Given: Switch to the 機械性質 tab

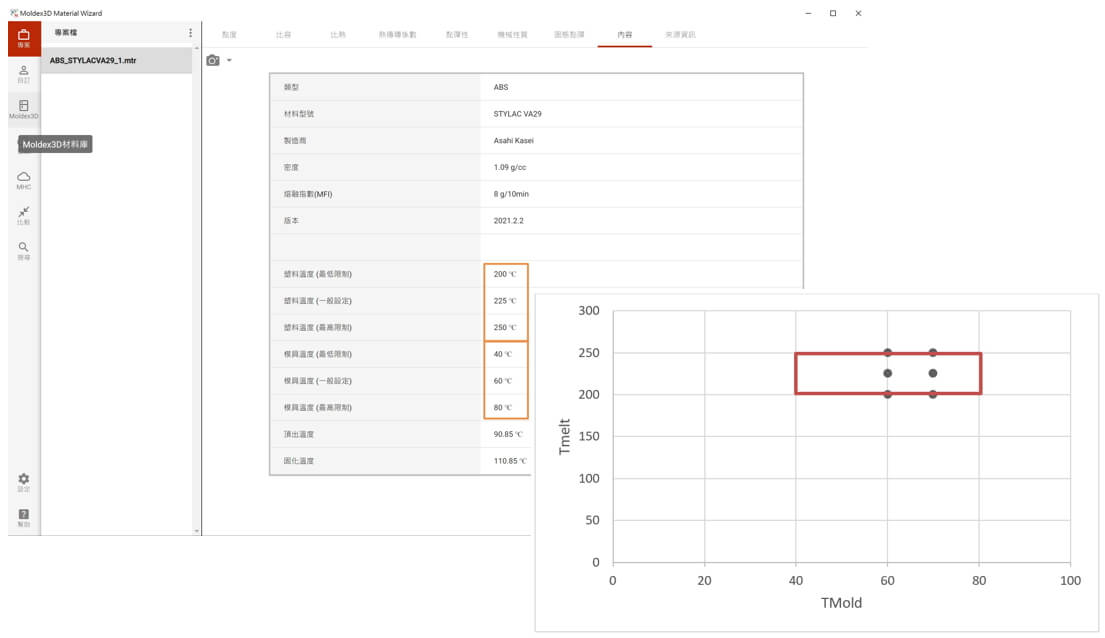Looking at the screenshot, I should pyautogui.click(x=512, y=35).
